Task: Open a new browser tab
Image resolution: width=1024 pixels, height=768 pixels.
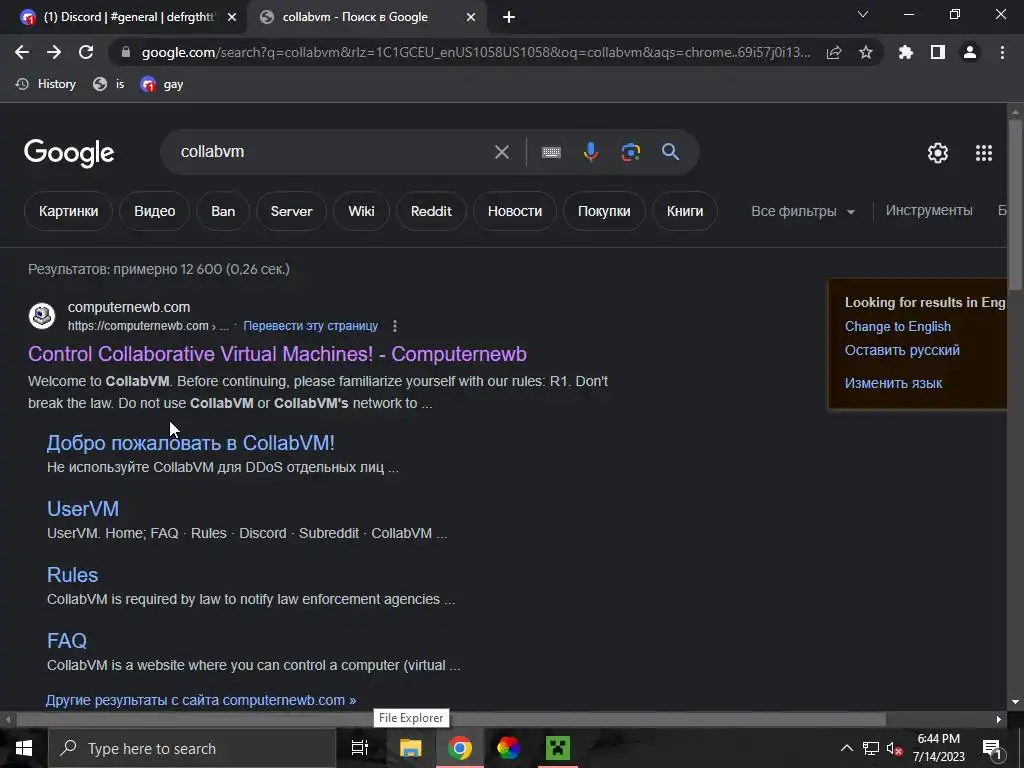Action: 509,18
